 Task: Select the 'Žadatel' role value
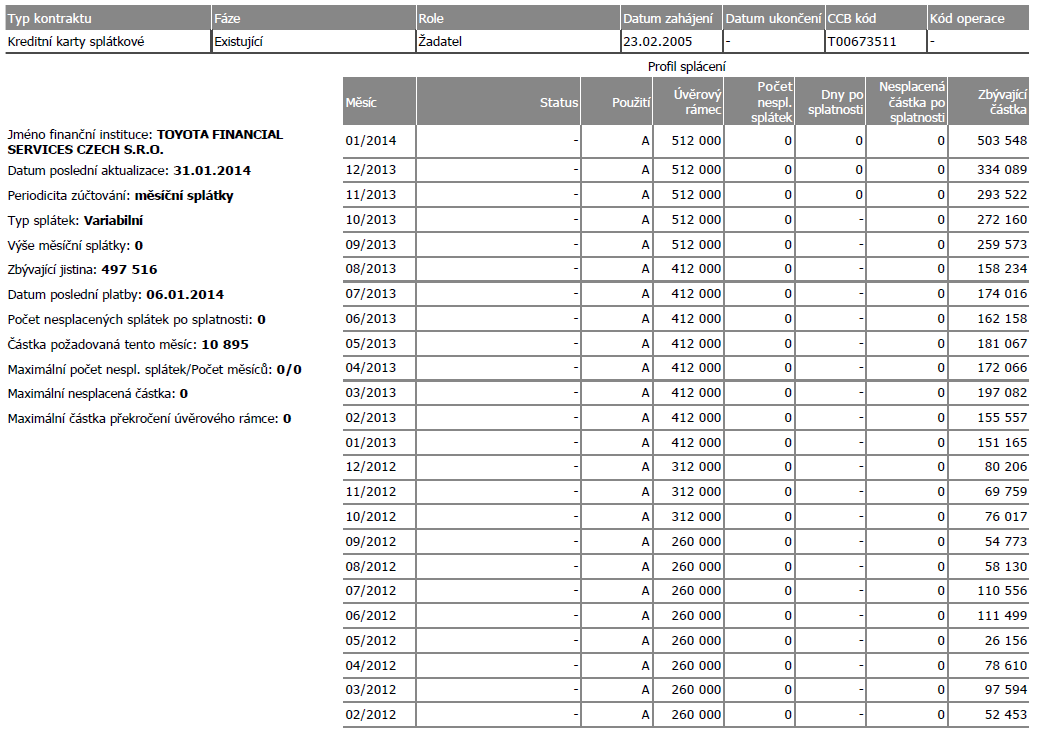pos(518,42)
